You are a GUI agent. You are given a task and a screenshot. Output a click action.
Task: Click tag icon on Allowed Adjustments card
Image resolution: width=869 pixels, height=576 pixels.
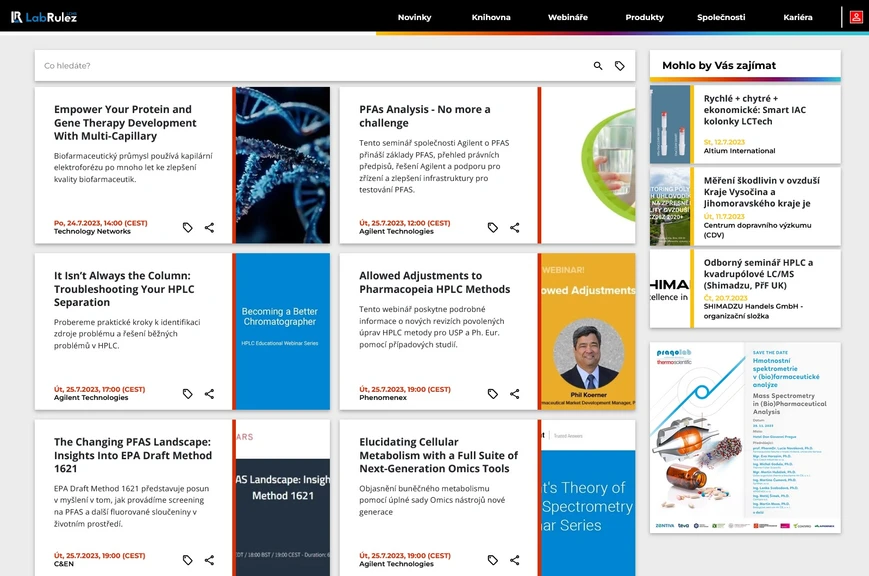(493, 394)
